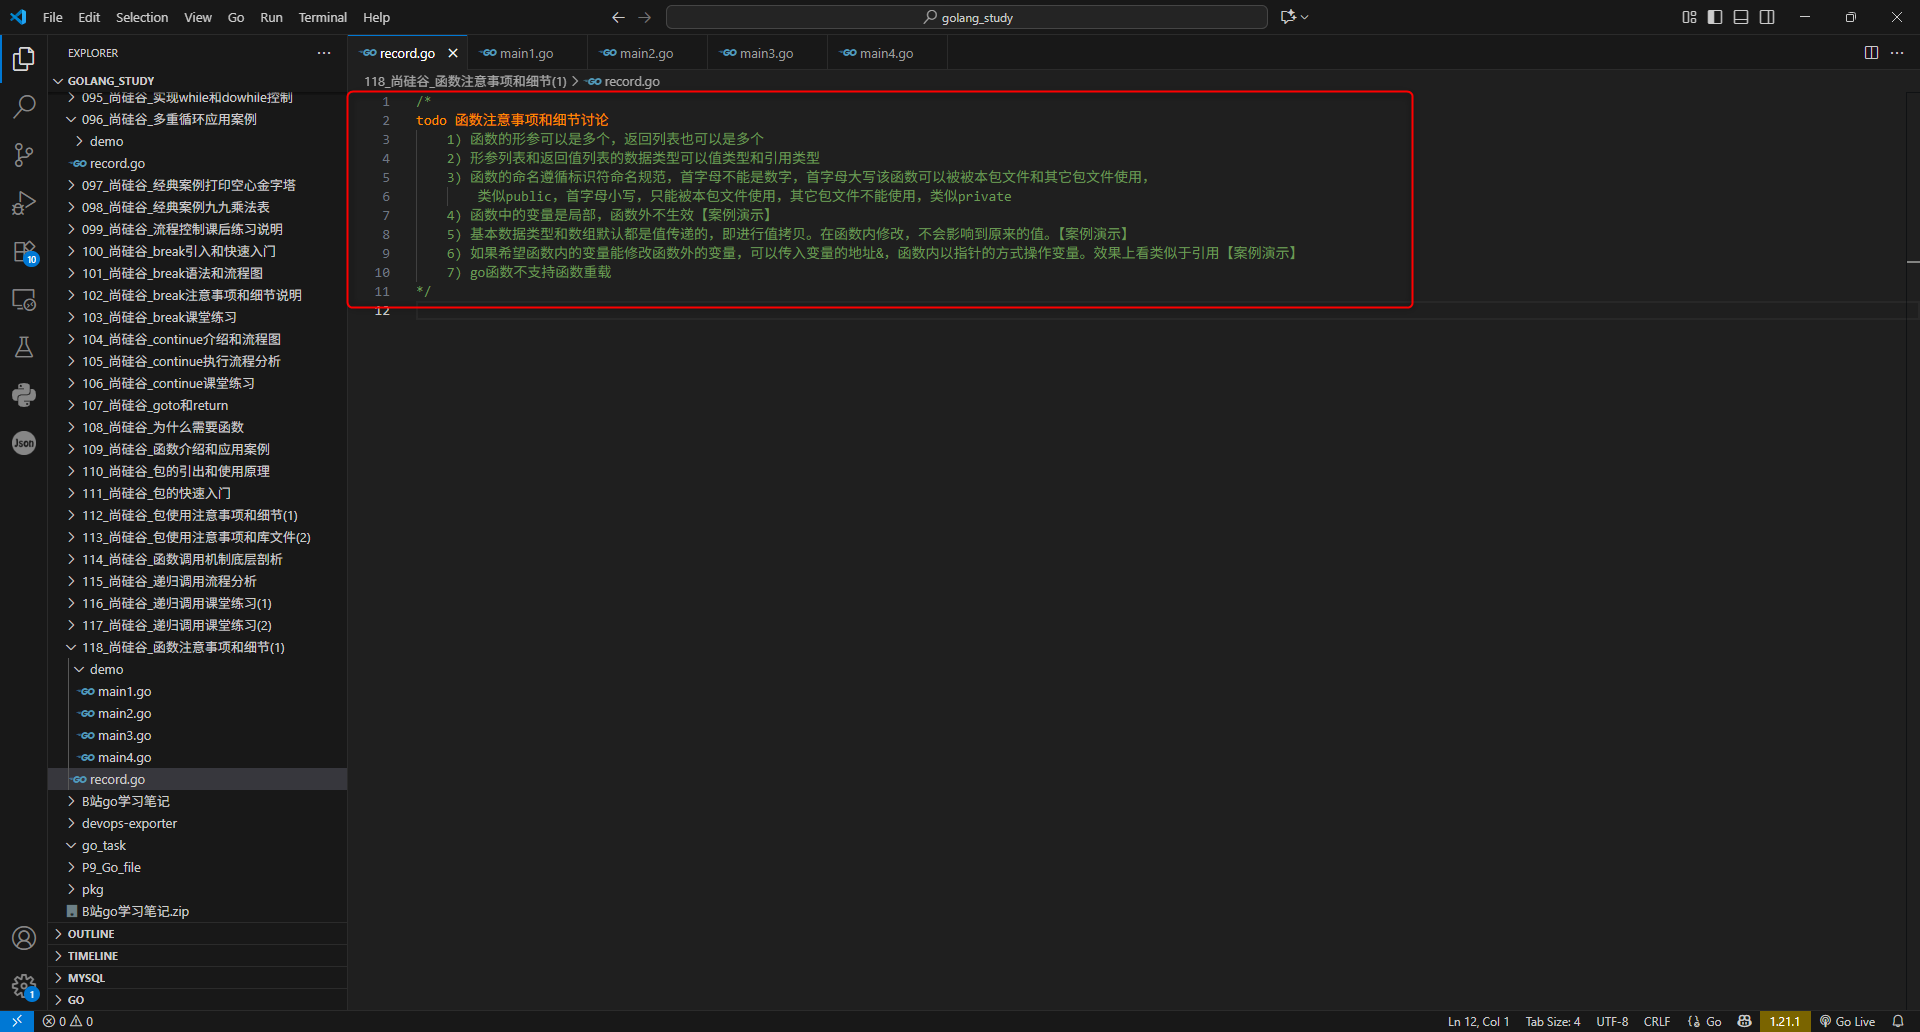1920x1032 pixels.
Task: Place cursor on line 12 in editor
Action: click(1160, 311)
